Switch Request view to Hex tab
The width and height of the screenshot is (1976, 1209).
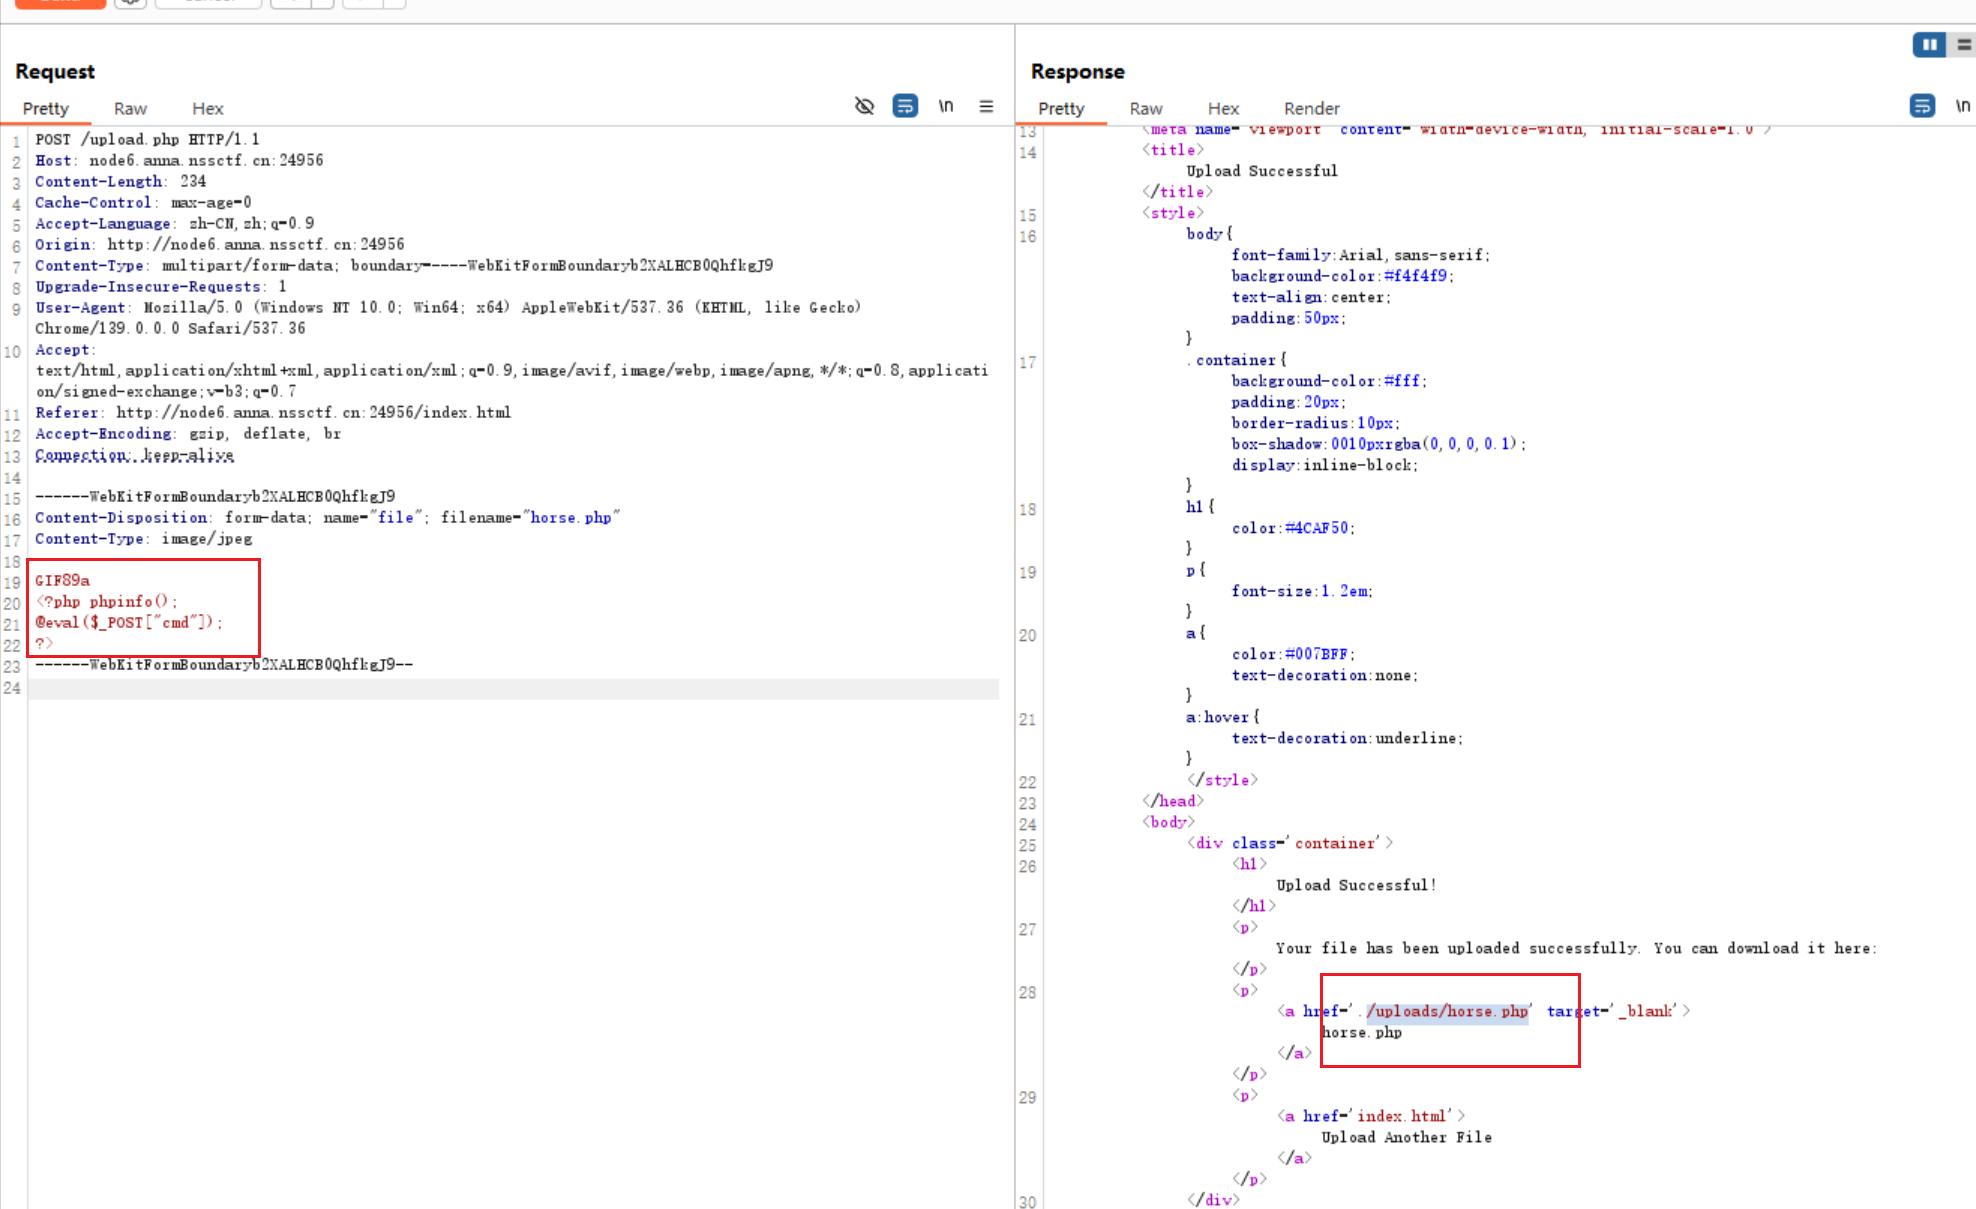tap(207, 108)
